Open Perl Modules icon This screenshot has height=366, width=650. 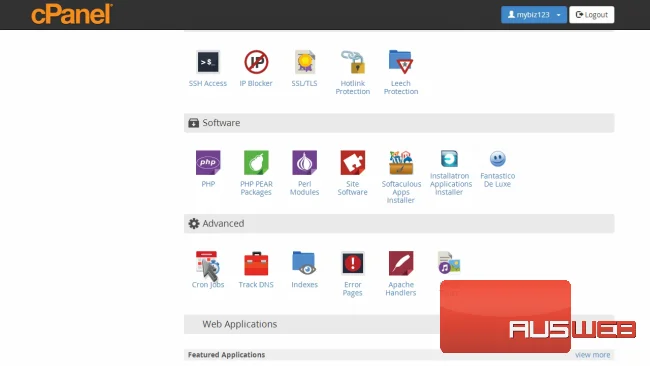(x=304, y=162)
